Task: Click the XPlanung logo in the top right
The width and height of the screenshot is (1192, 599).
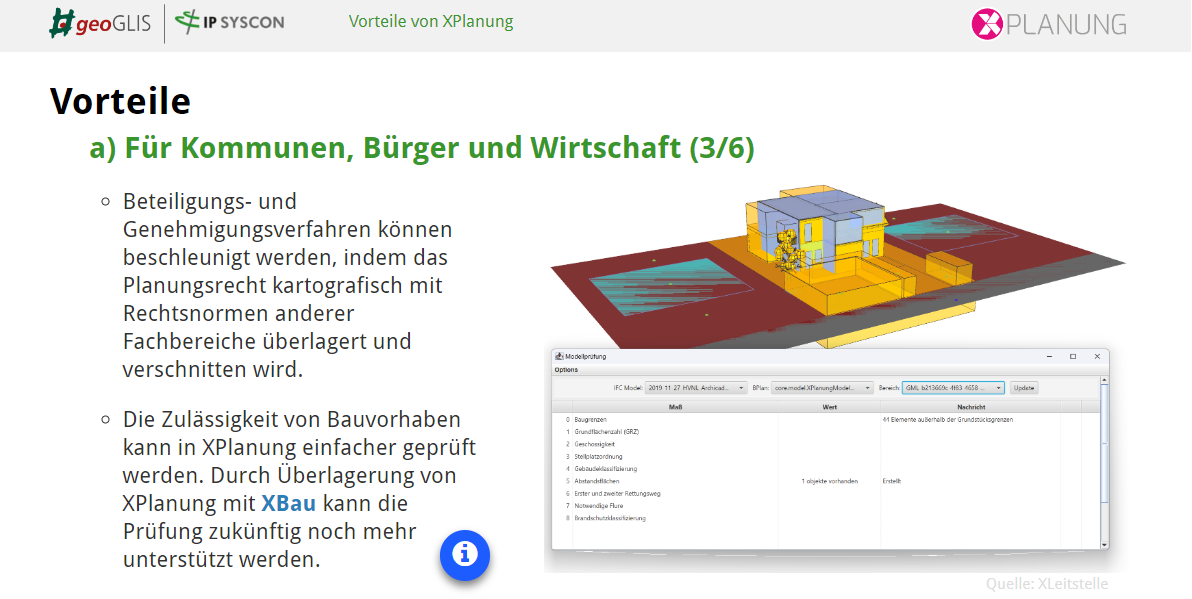Action: (1048, 25)
